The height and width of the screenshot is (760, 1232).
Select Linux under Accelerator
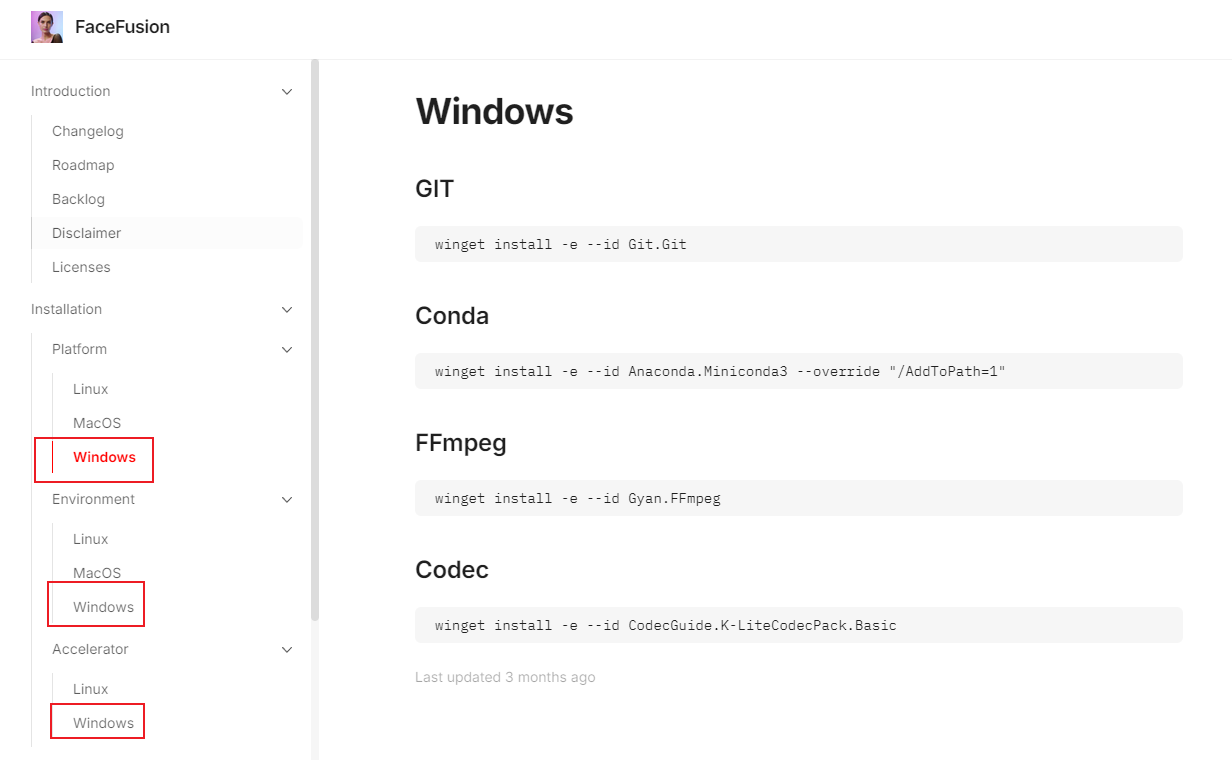(x=91, y=689)
